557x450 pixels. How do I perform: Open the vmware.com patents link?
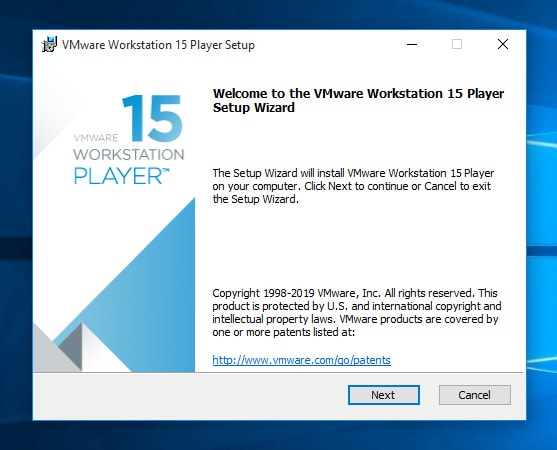(301, 360)
